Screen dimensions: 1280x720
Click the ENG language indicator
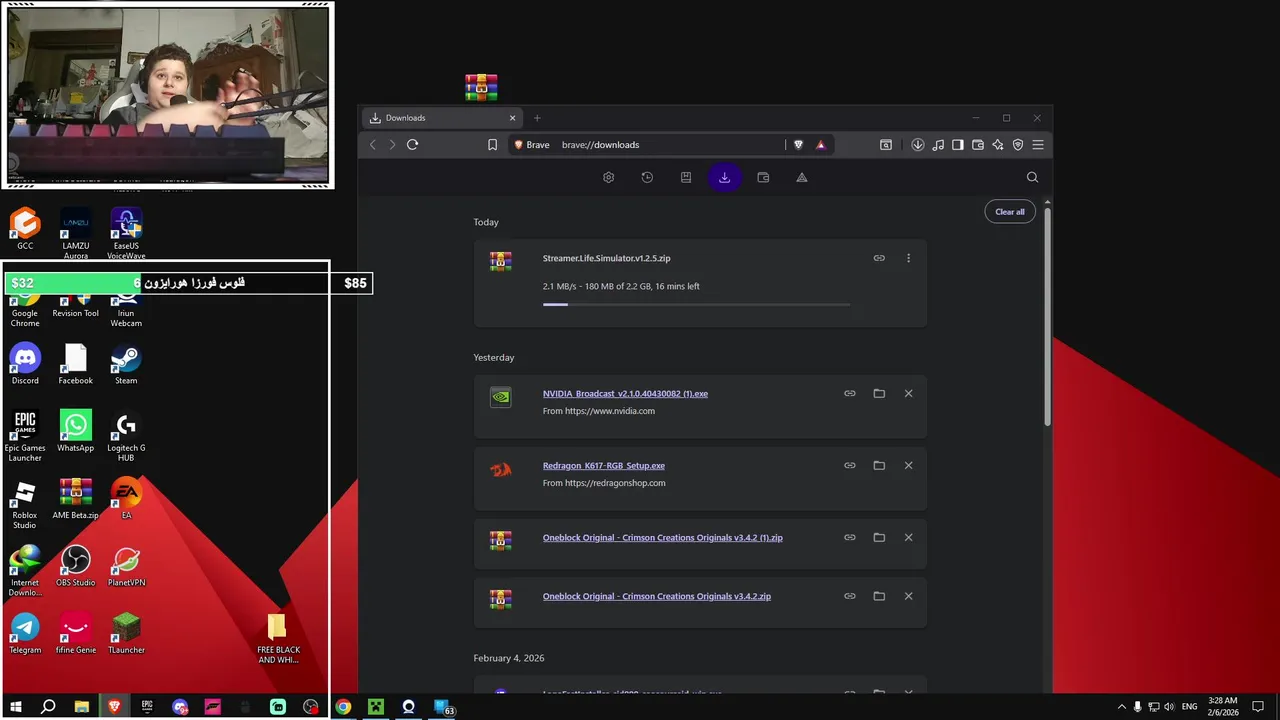[x=1189, y=707]
